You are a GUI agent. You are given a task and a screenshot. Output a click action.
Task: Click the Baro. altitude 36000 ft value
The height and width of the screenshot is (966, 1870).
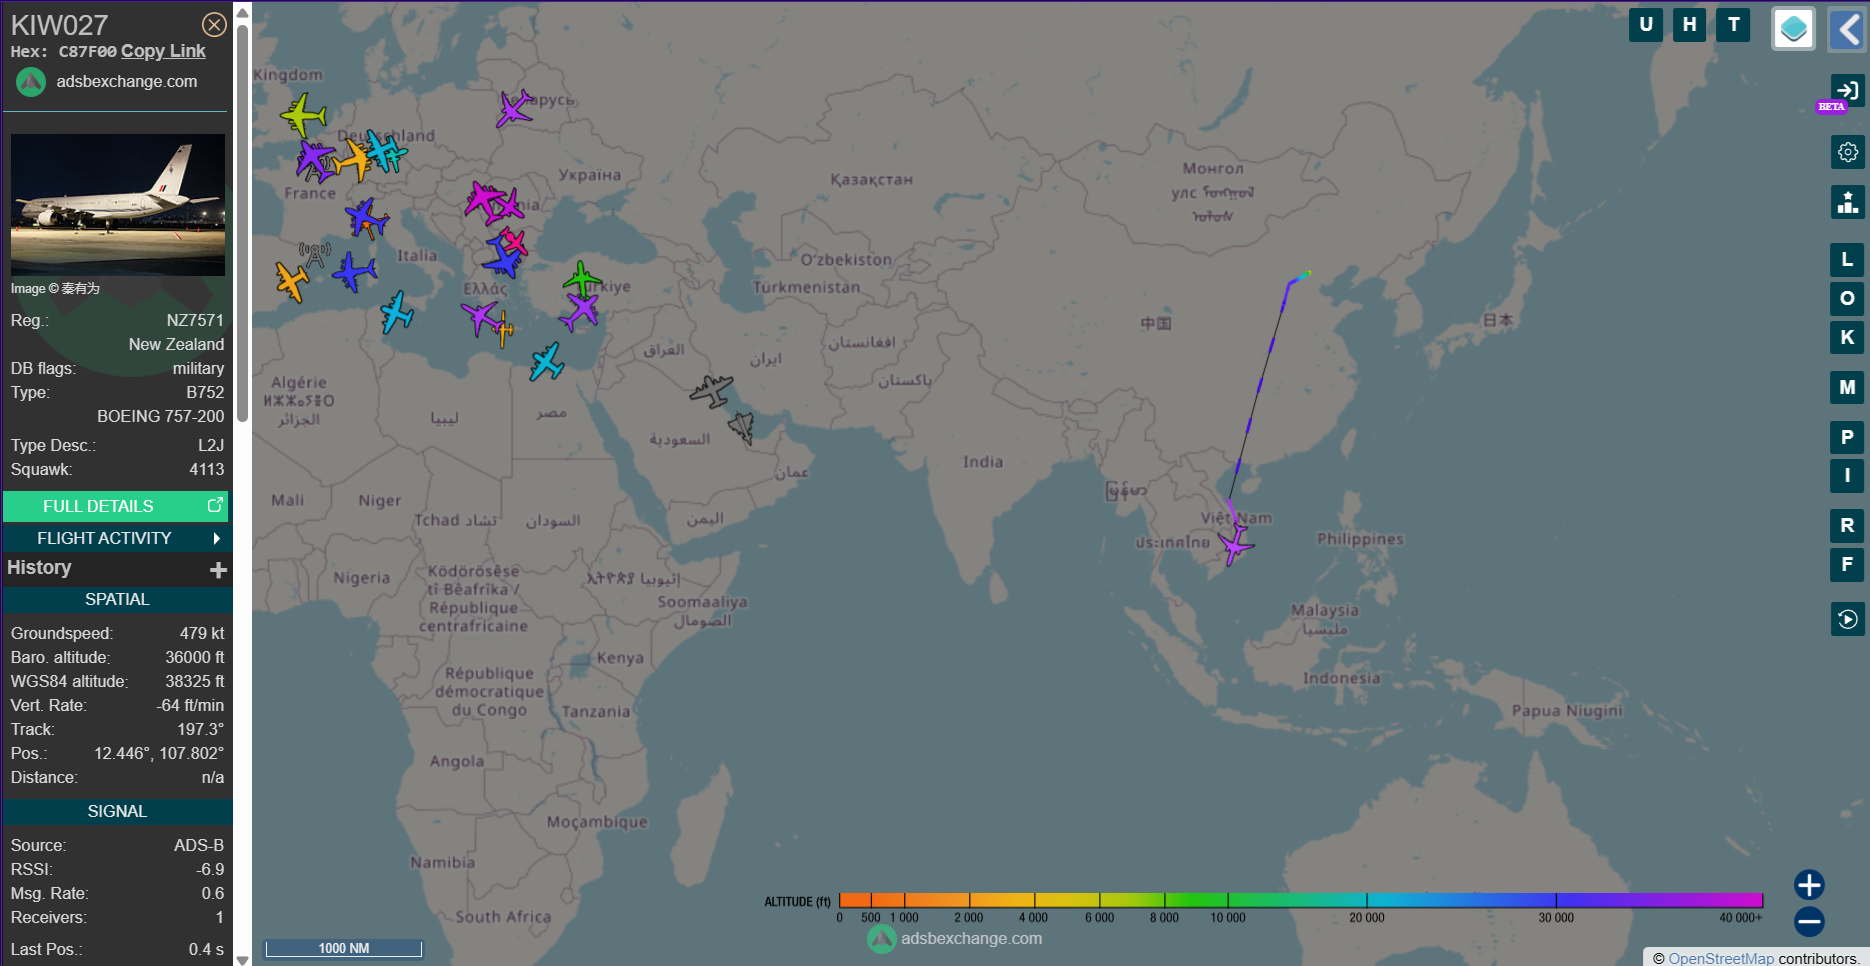(195, 657)
